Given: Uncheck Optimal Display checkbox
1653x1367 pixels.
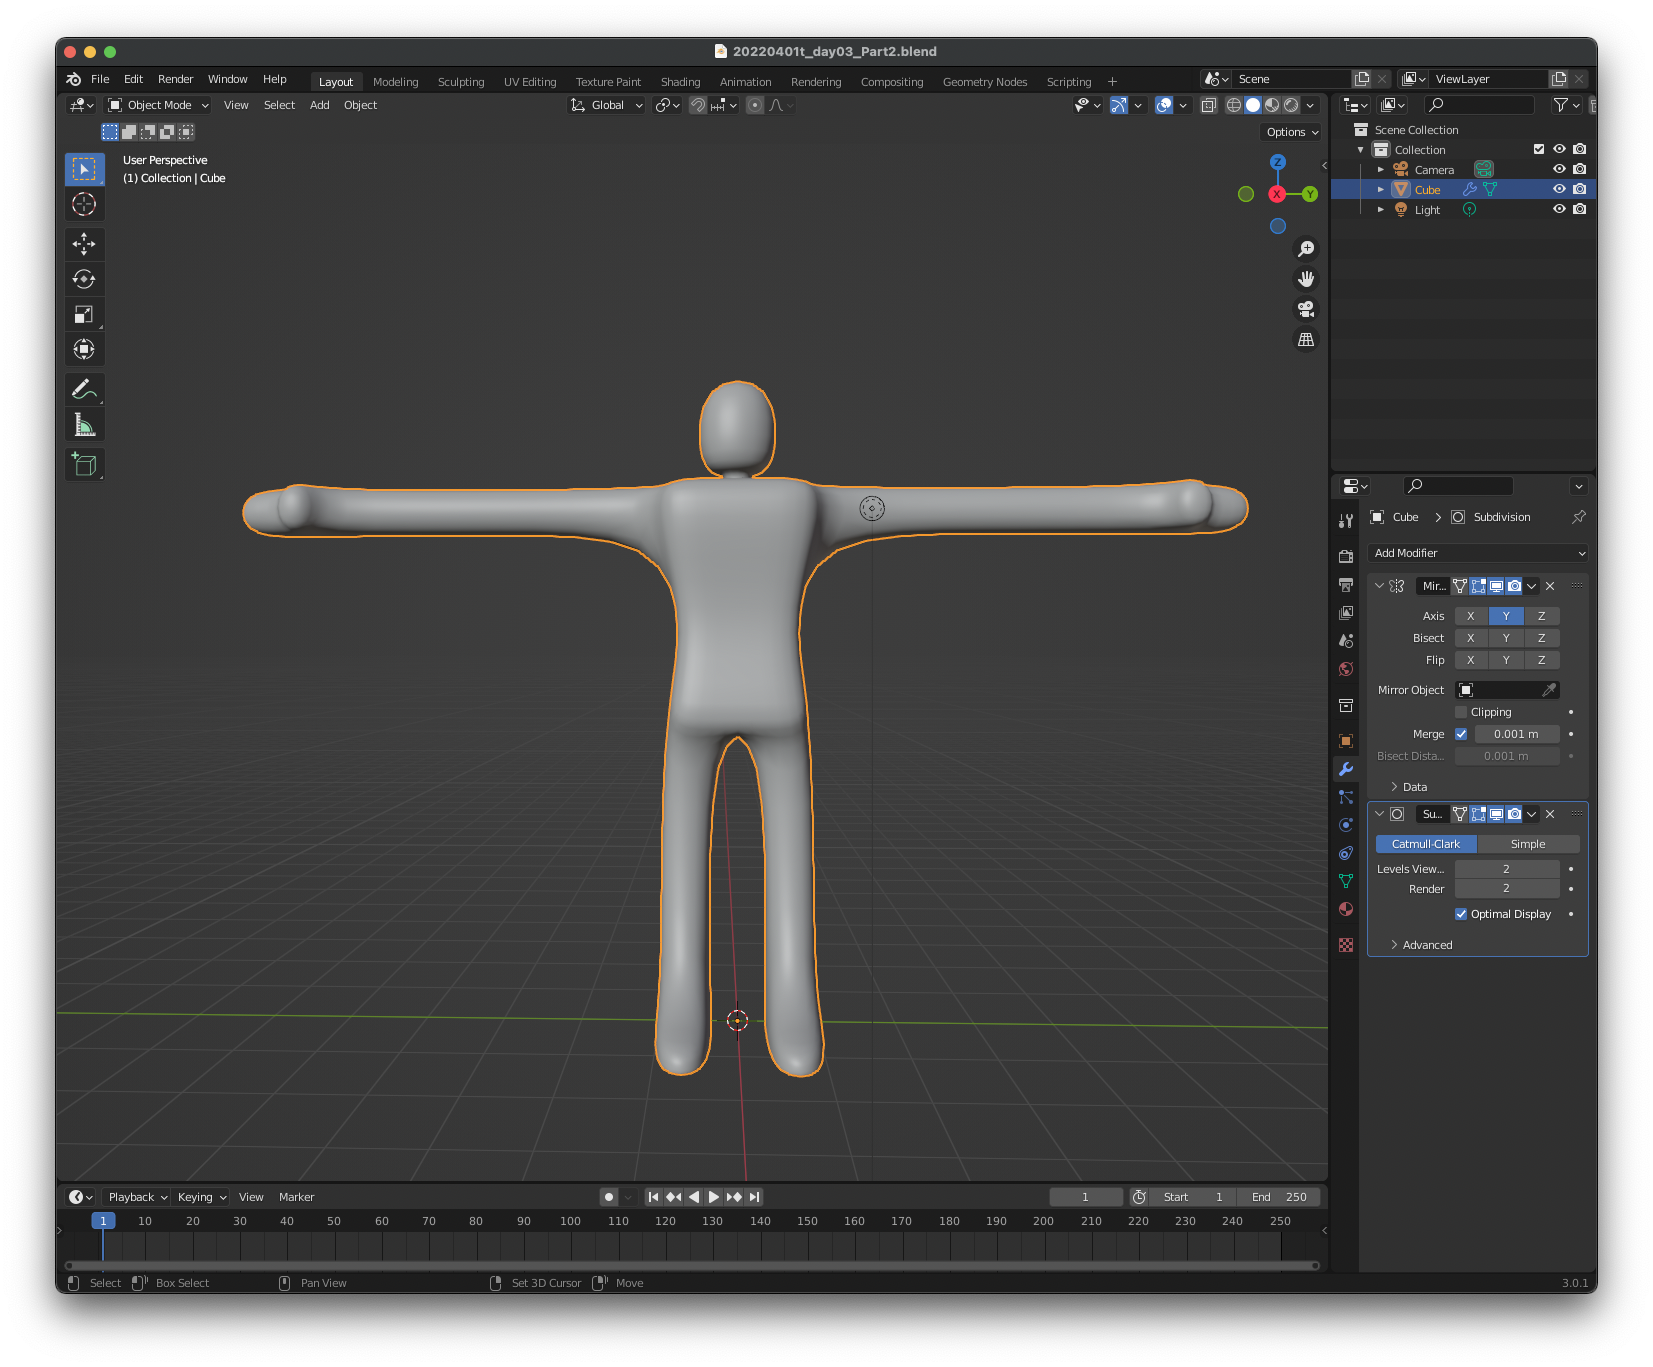Looking at the screenshot, I should point(1461,914).
